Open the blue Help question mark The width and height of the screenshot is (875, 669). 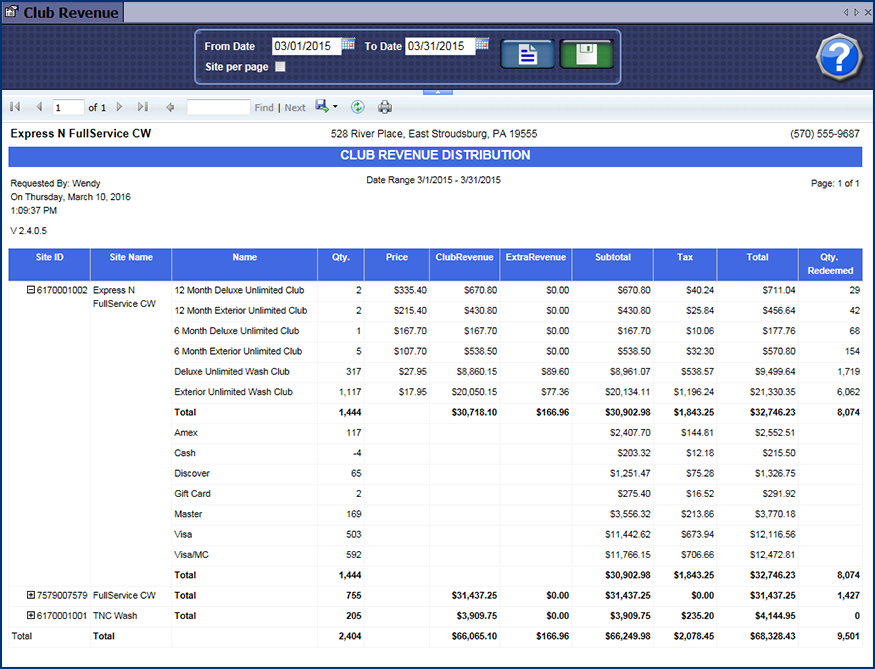pyautogui.click(x=838, y=56)
